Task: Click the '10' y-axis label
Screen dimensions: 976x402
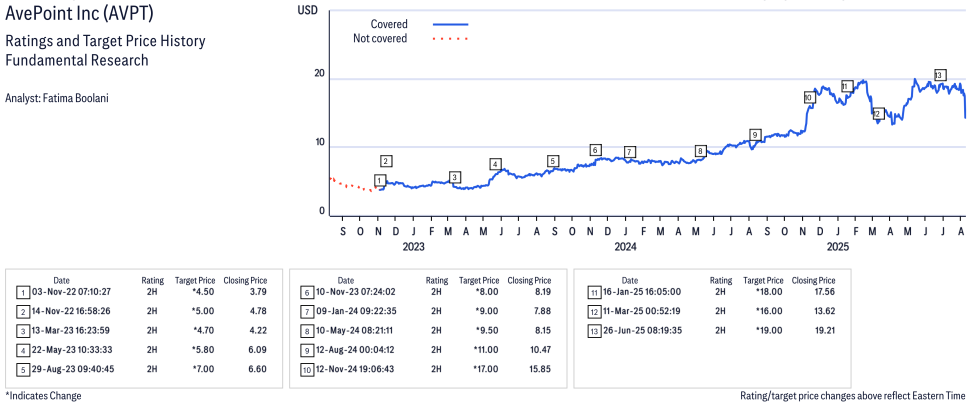Action: coord(319,142)
